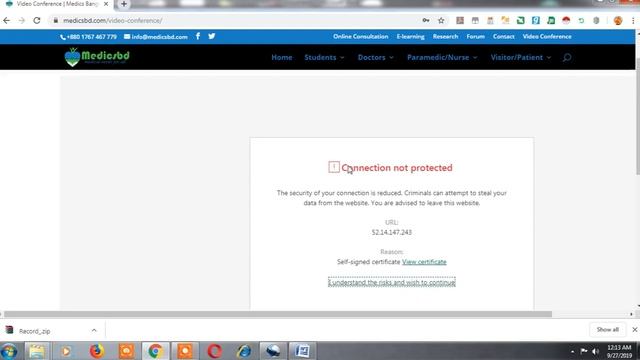Open E-learning in the top bar
The height and width of the screenshot is (360, 640).
[x=410, y=36]
